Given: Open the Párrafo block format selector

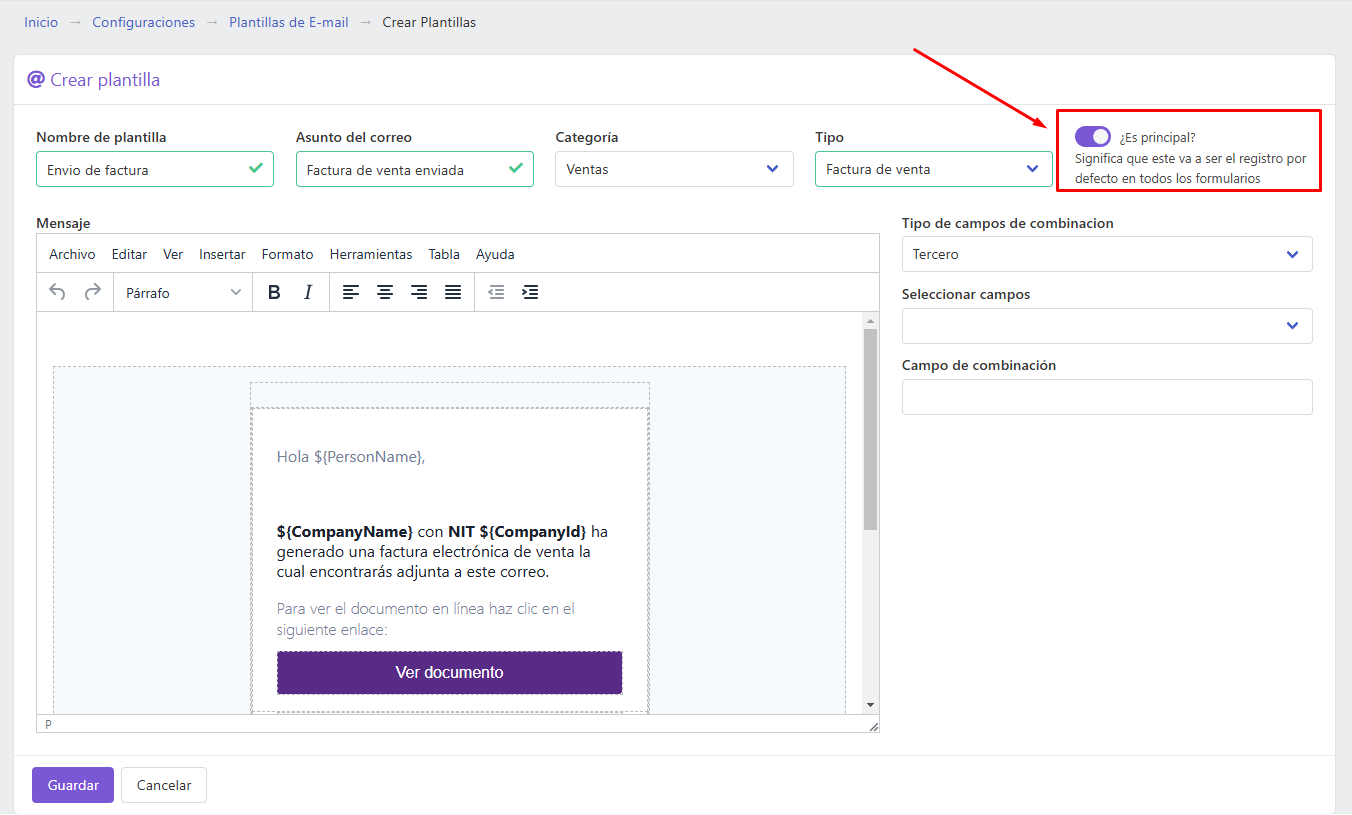Looking at the screenshot, I should click(x=183, y=293).
